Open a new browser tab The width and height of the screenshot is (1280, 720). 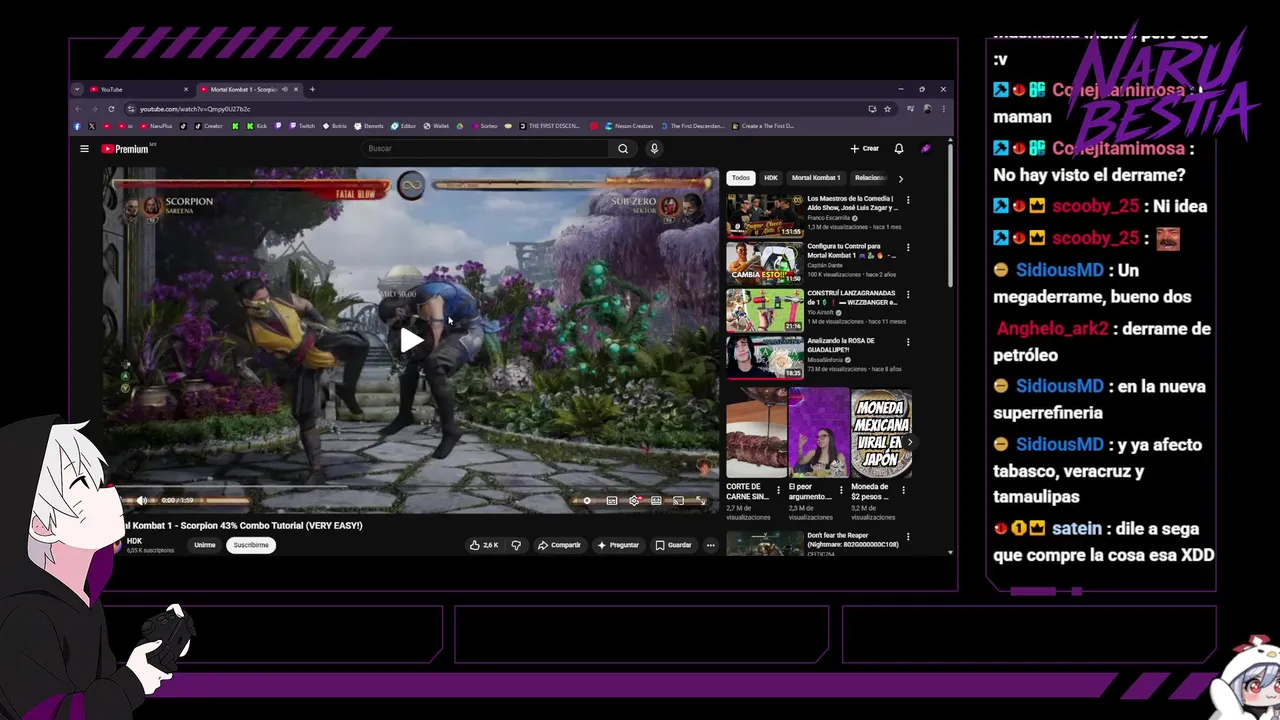(x=312, y=89)
